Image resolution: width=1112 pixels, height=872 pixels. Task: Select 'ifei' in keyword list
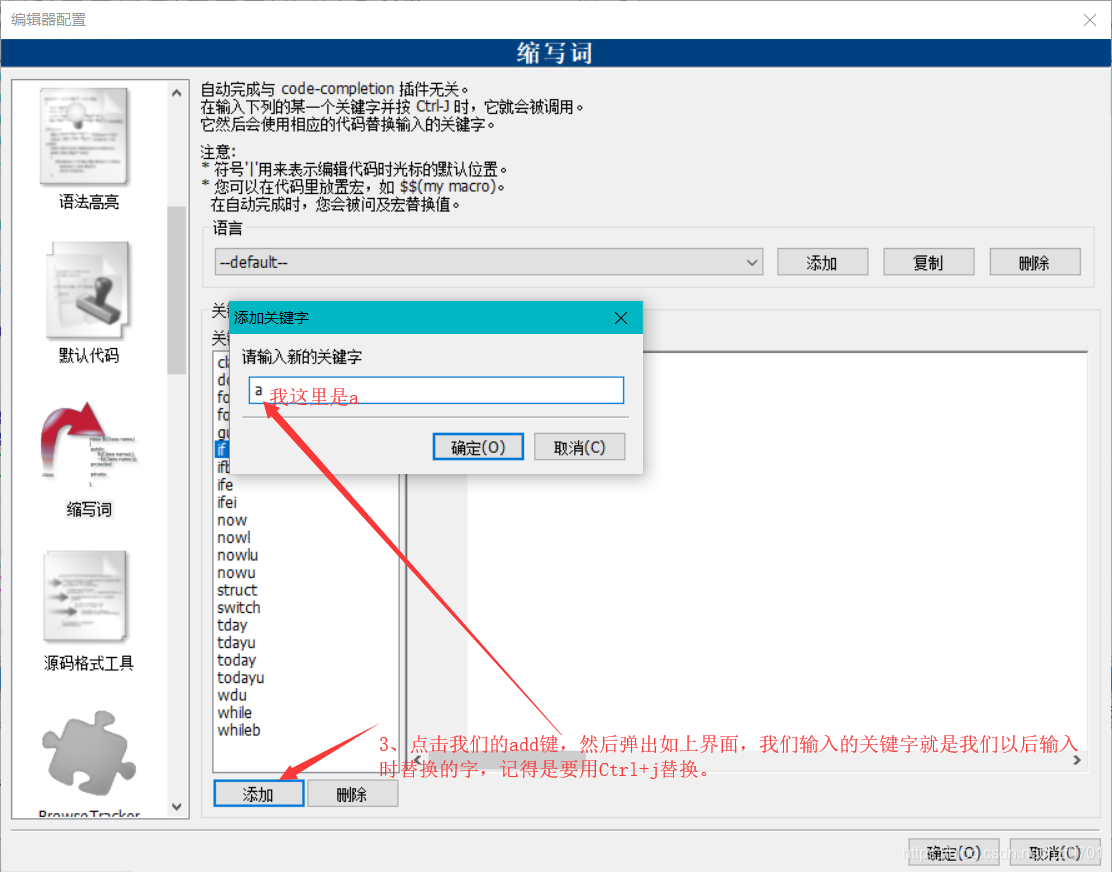click(227, 503)
